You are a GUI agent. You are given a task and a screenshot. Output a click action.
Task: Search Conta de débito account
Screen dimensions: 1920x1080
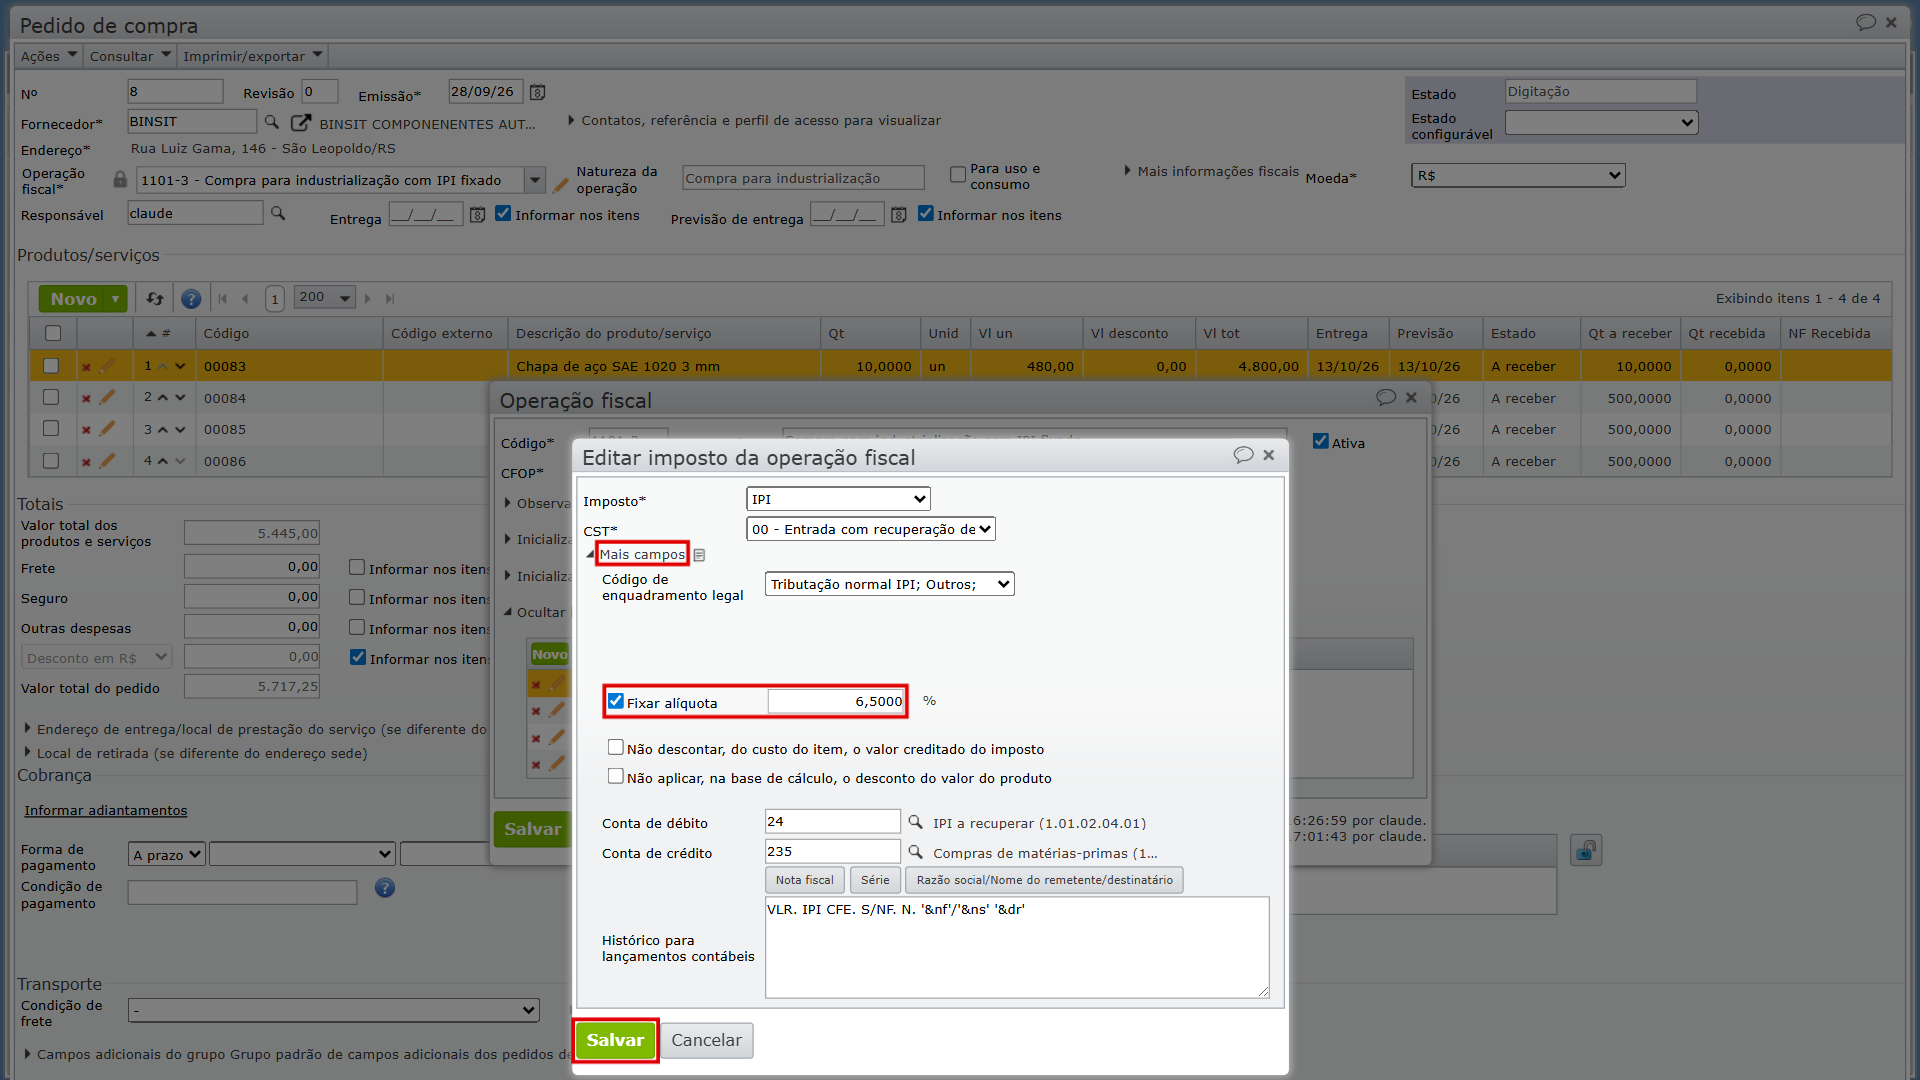pyautogui.click(x=915, y=822)
